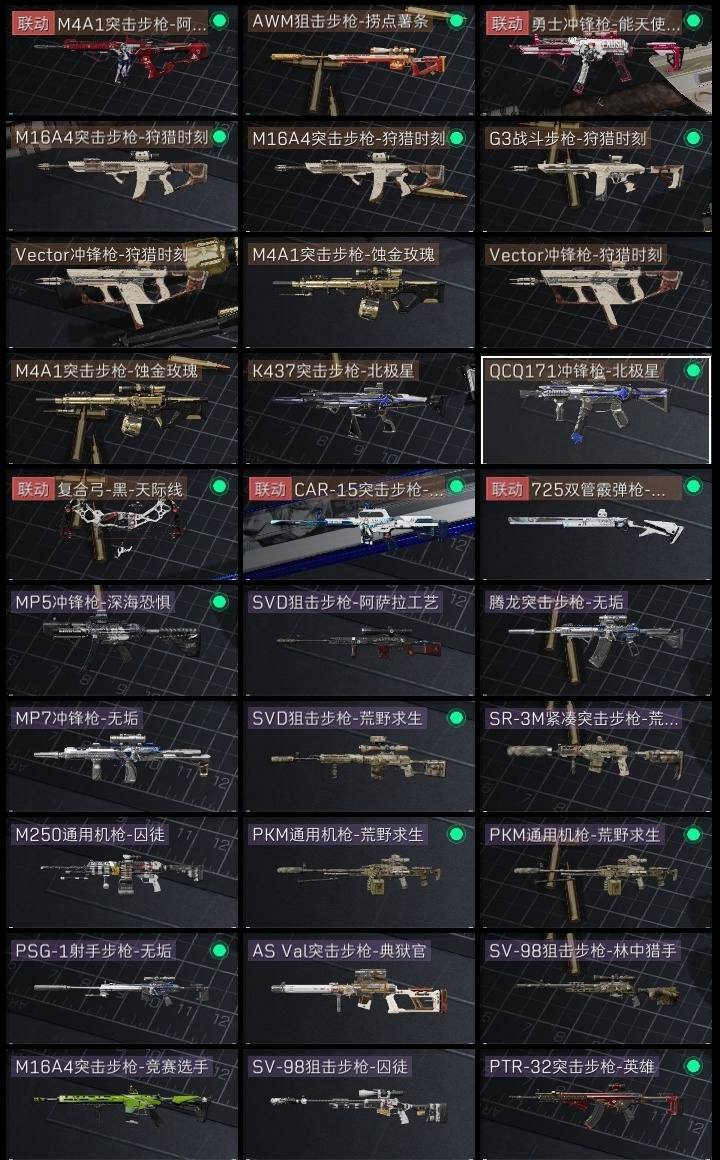Click the green dot on 勇士冲锋枪-能天使 card

693,21
